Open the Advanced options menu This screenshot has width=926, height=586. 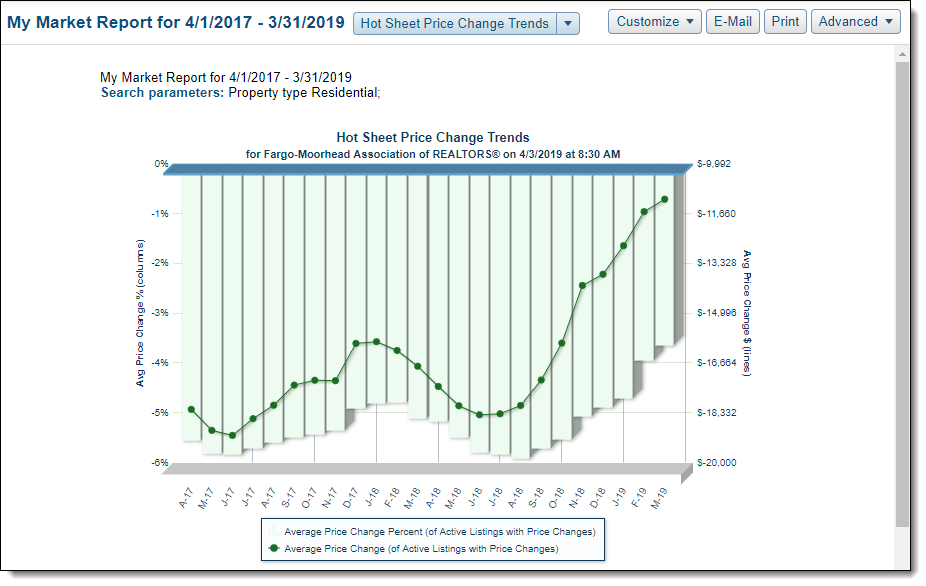[x=855, y=22]
